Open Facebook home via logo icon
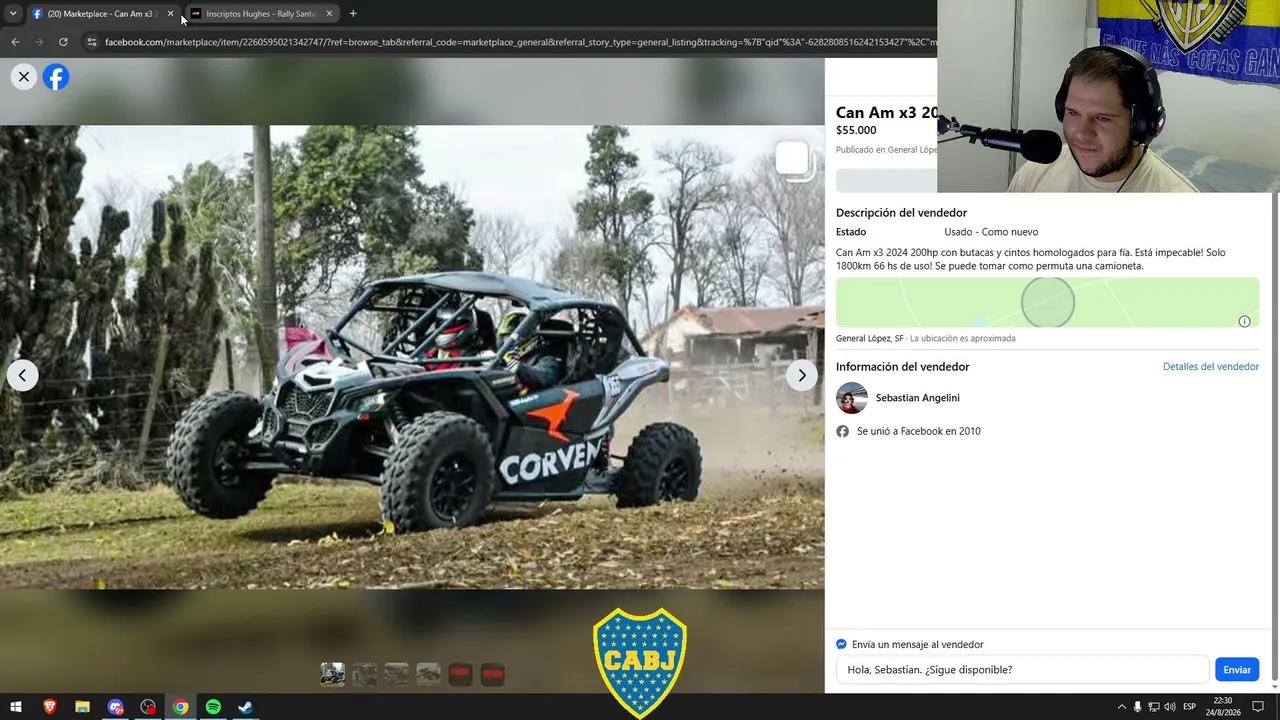The height and width of the screenshot is (720, 1280). click(56, 77)
